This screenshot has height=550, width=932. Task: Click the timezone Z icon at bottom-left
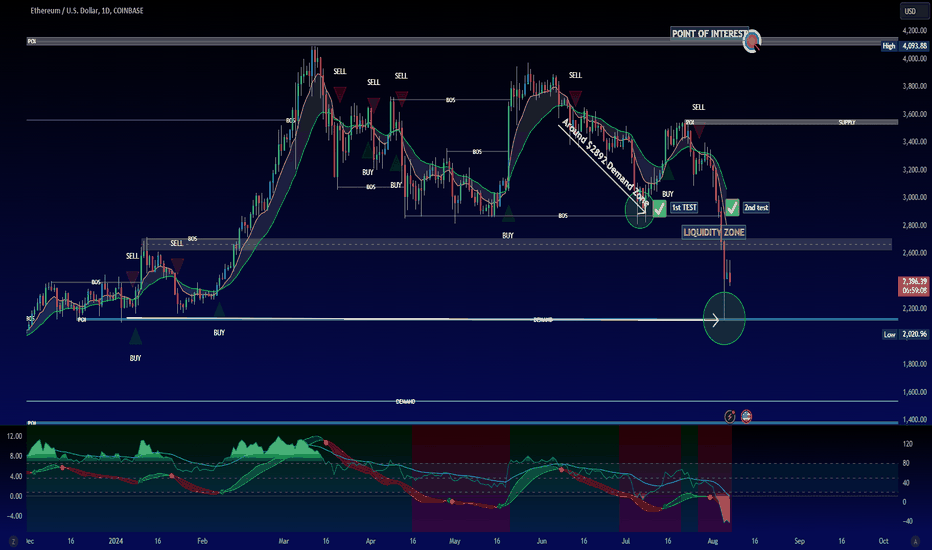13,541
